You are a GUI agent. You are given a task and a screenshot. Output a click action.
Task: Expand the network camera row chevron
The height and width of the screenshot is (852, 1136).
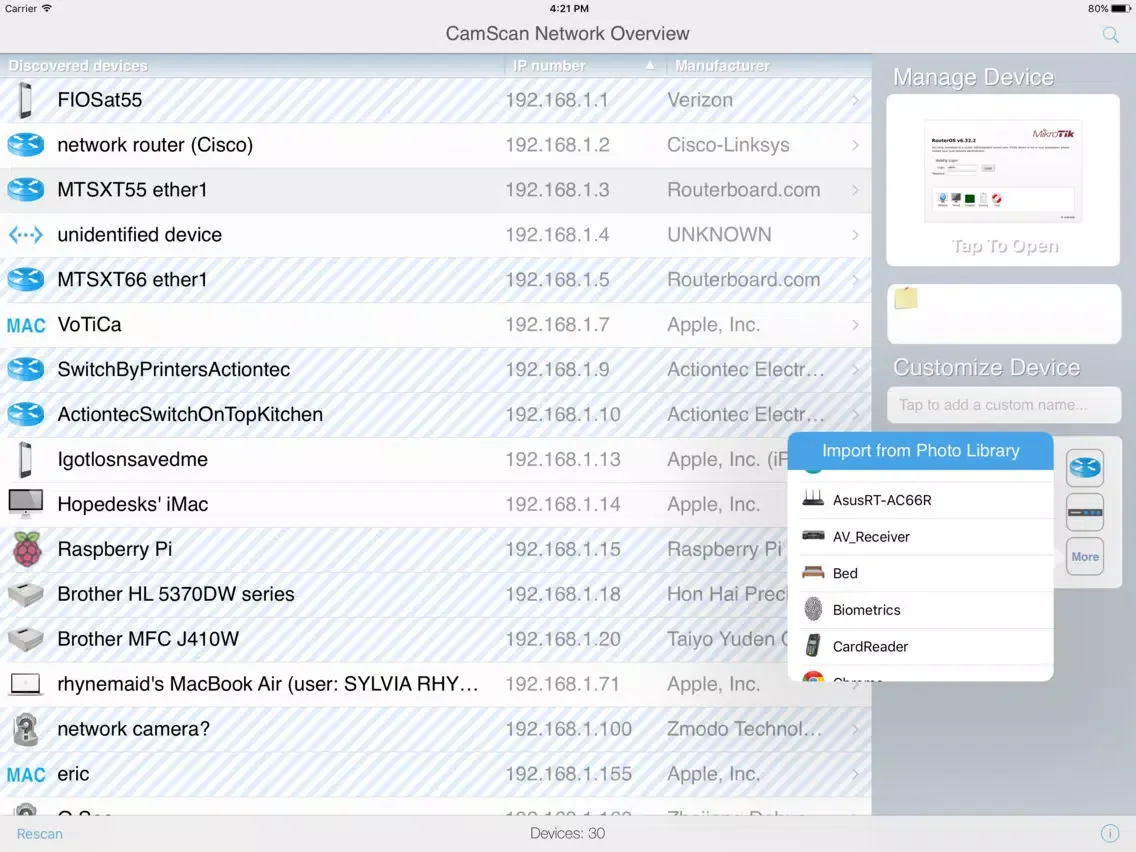[x=856, y=729]
